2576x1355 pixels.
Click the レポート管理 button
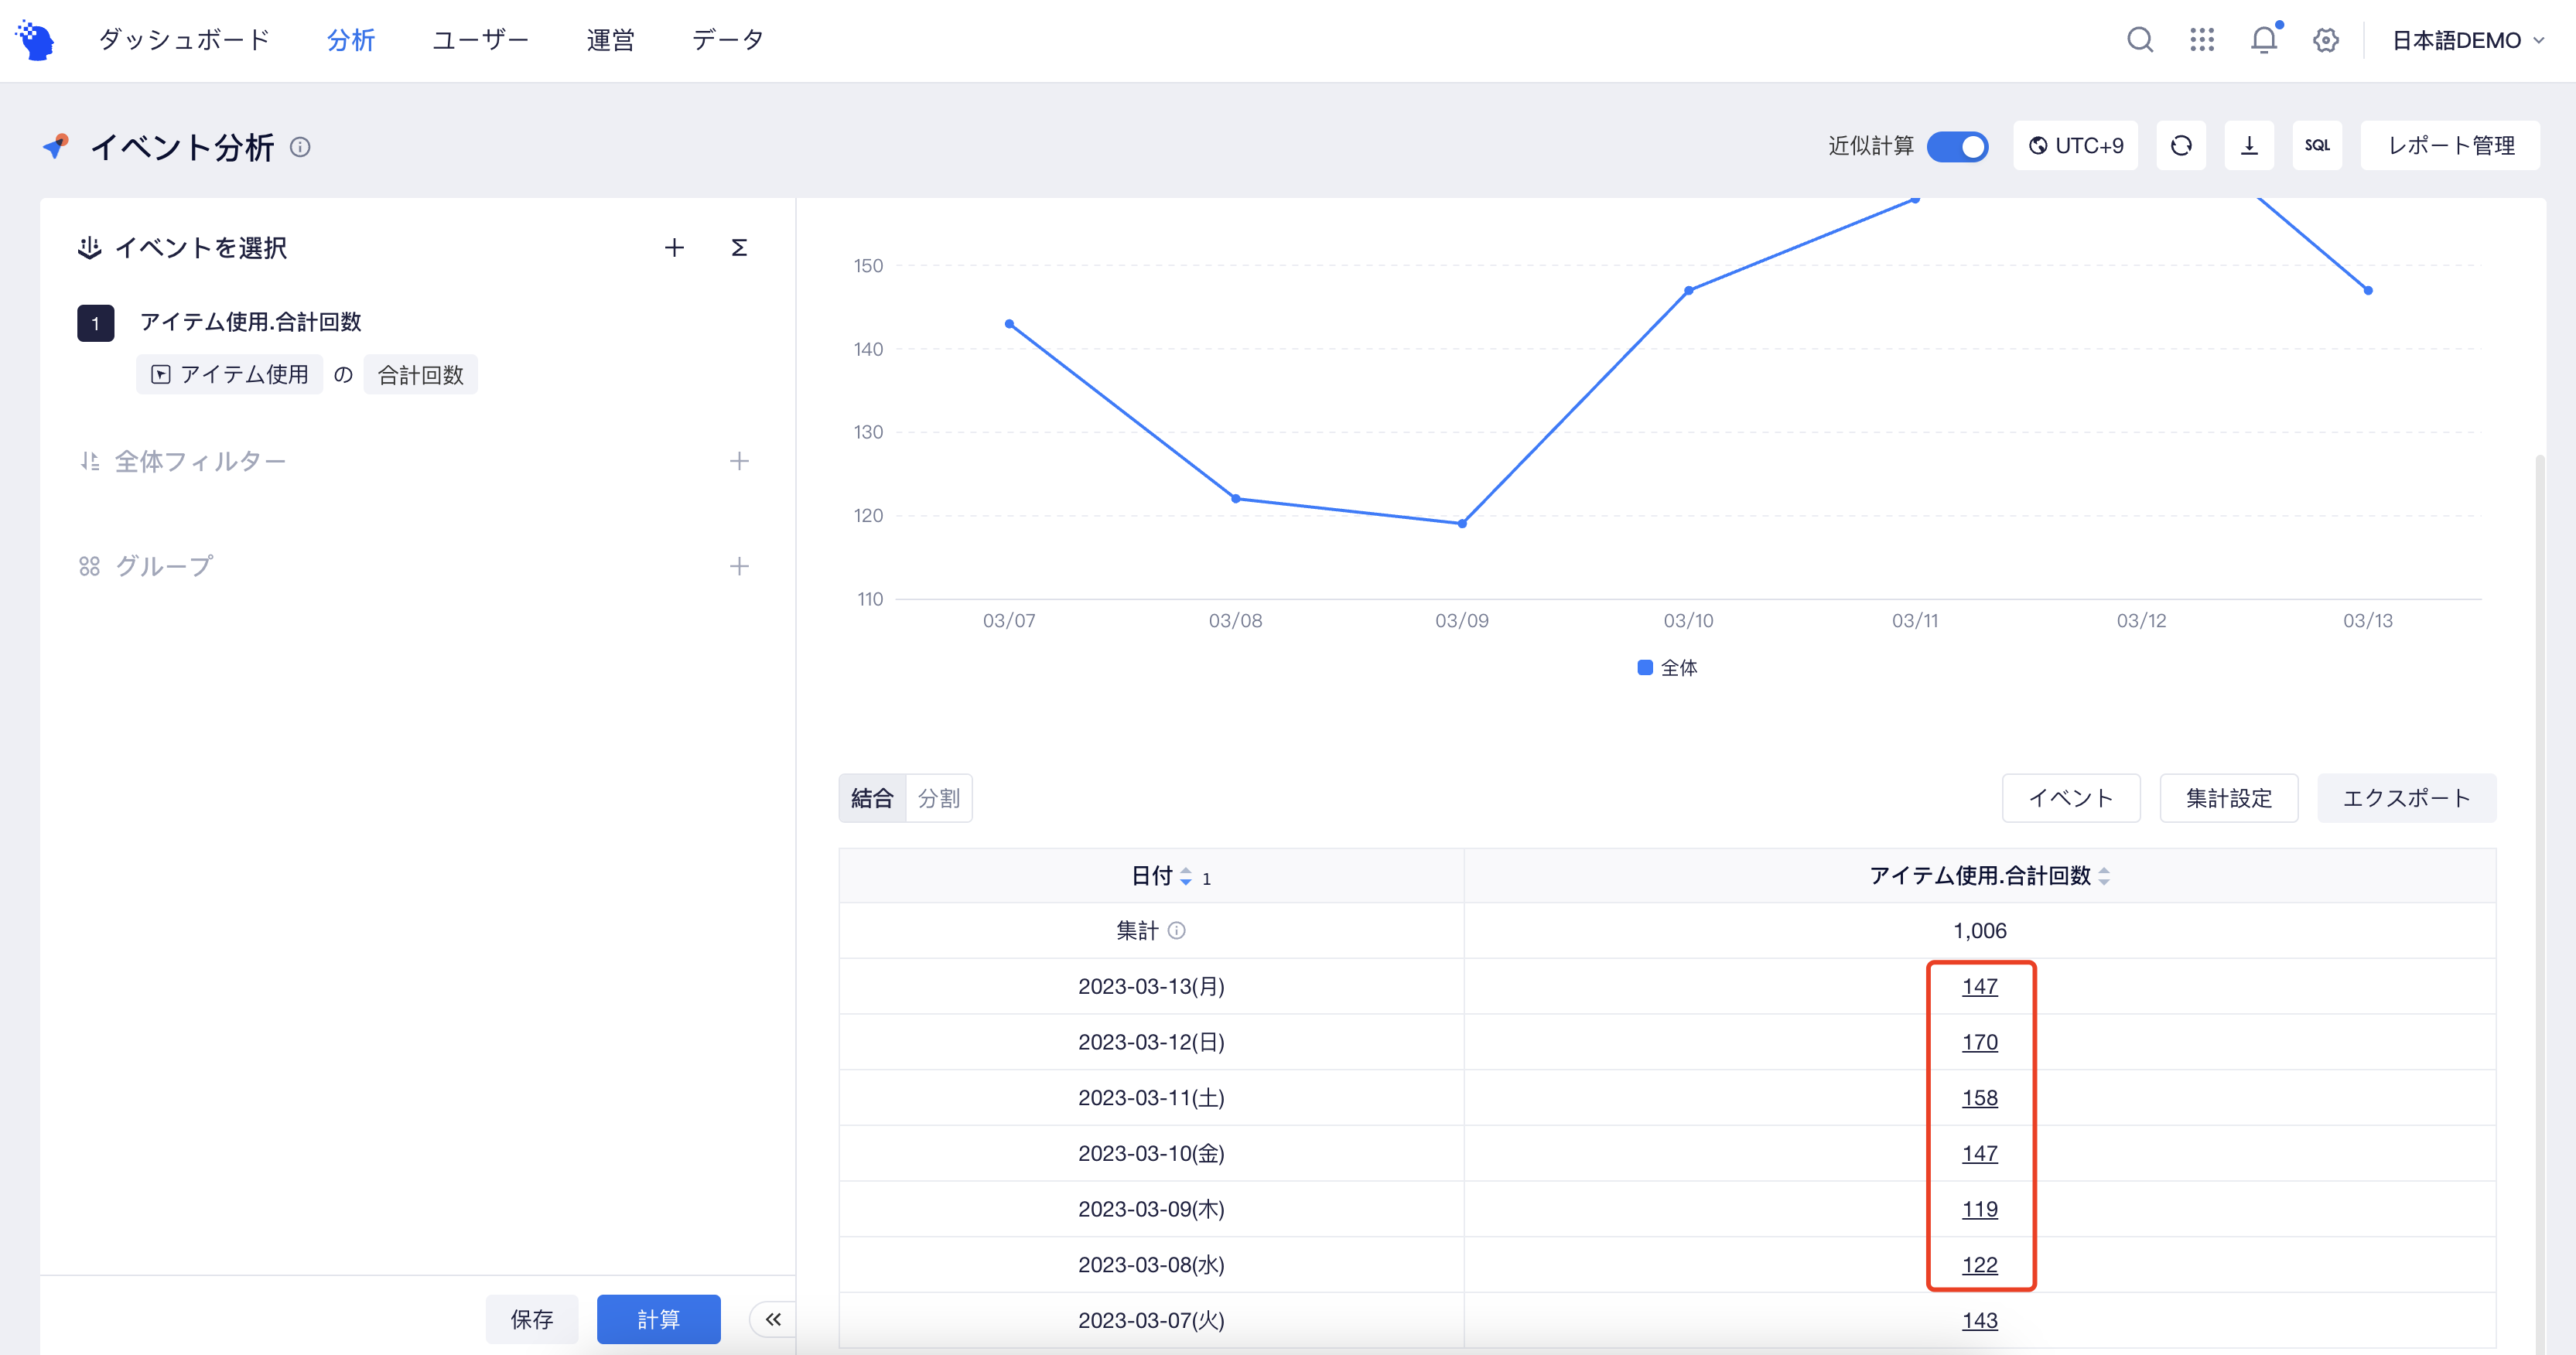2451,146
